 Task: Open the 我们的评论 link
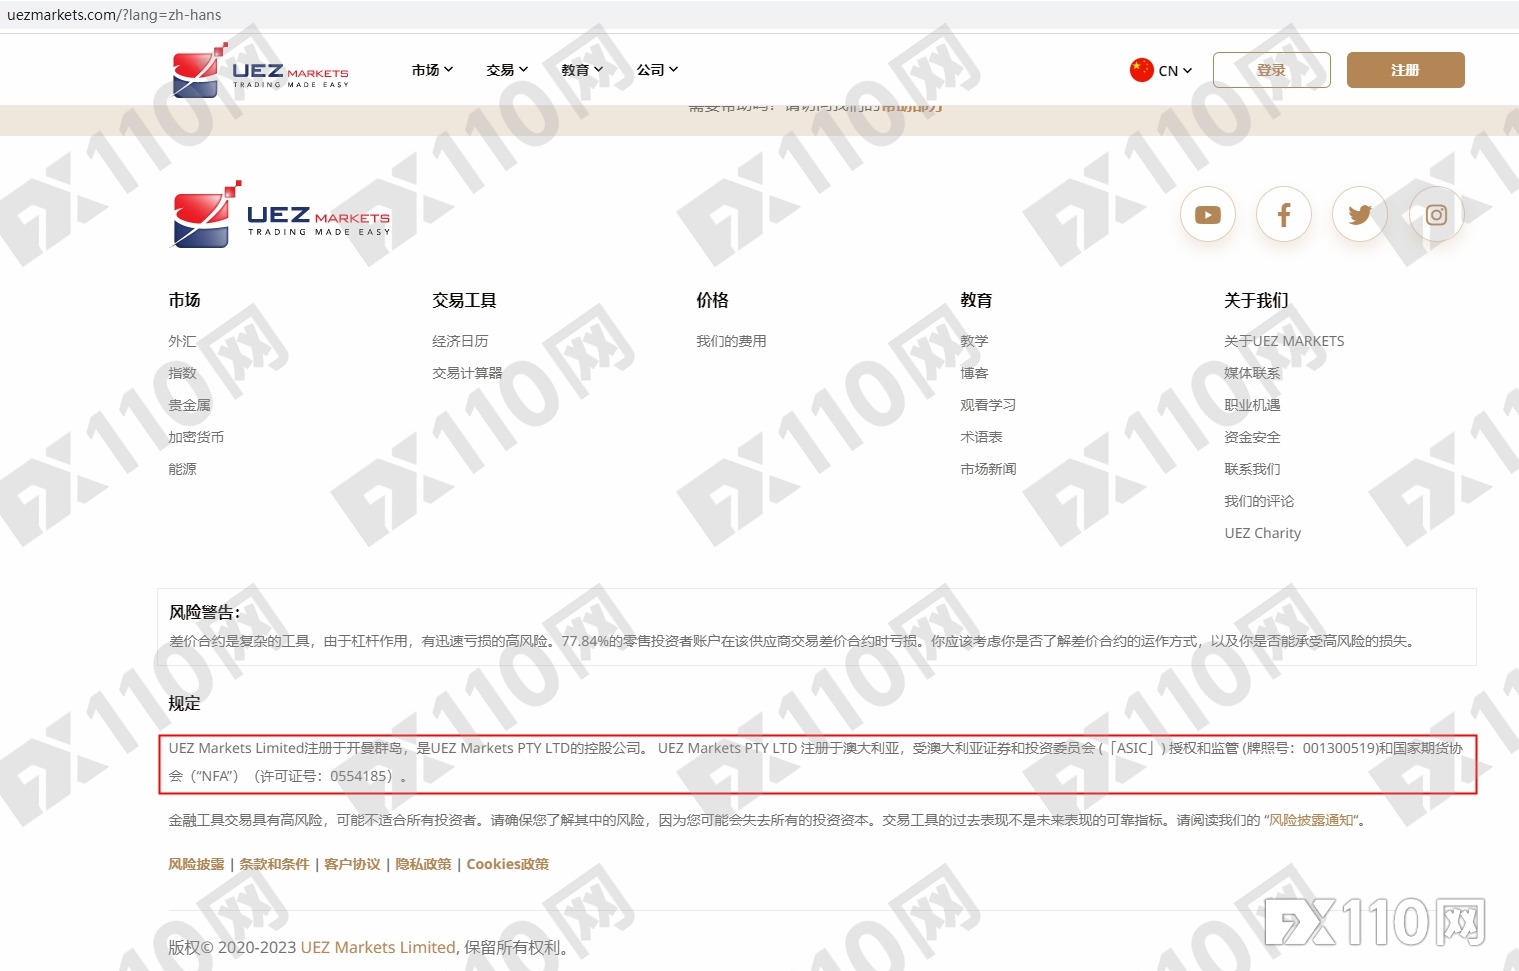click(1259, 501)
